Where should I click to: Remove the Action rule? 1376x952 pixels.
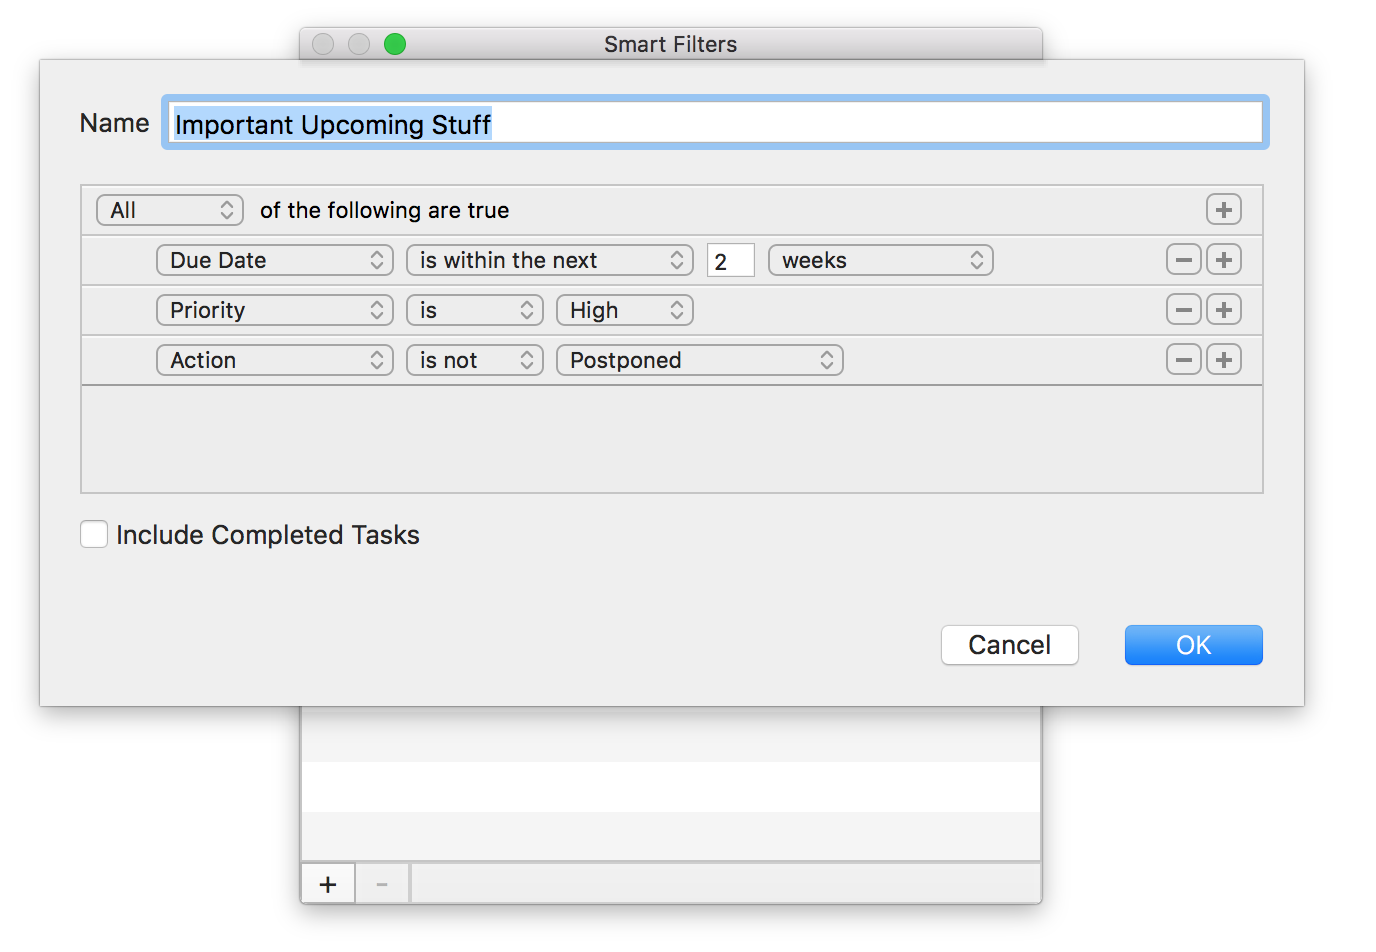click(x=1183, y=360)
